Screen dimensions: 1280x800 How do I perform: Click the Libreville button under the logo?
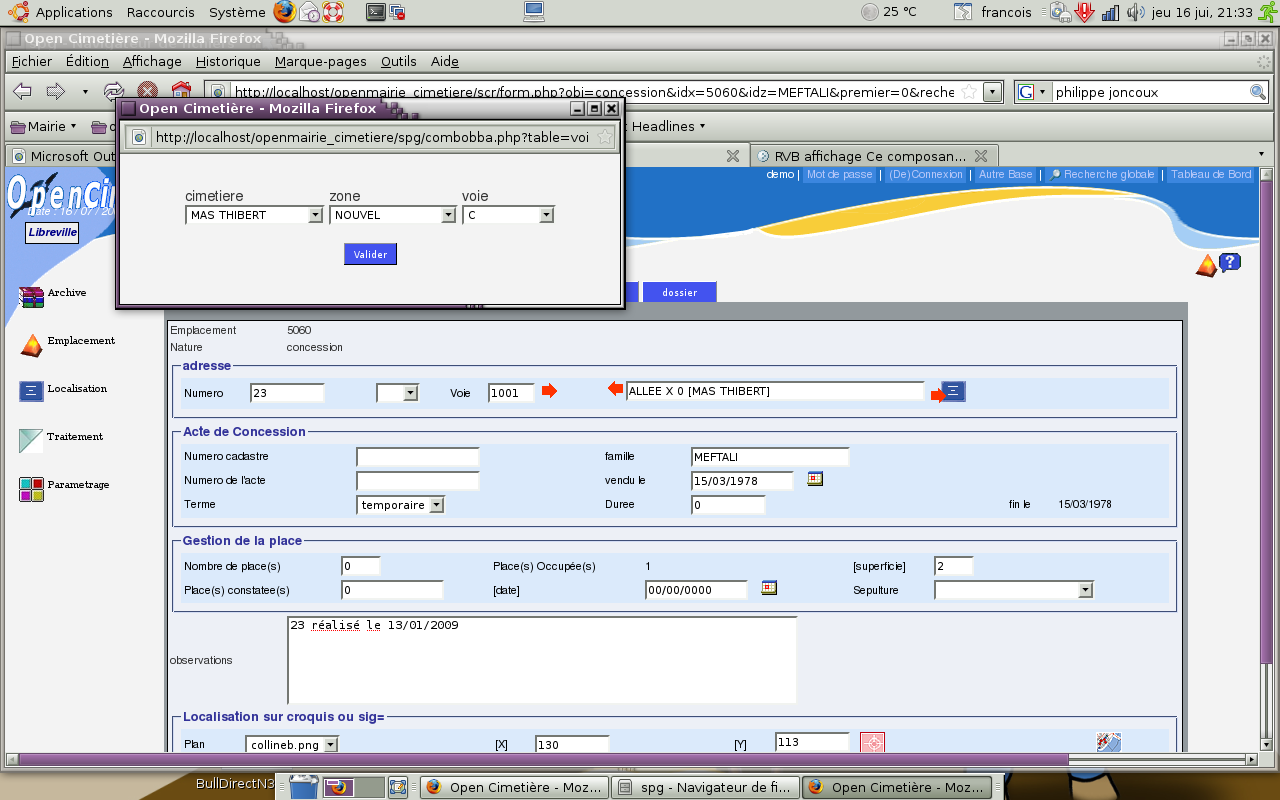[x=52, y=232]
